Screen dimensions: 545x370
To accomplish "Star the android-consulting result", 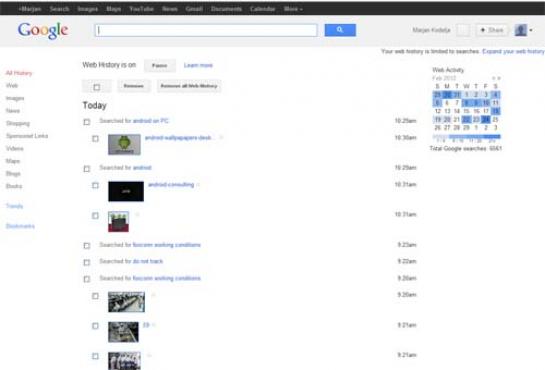I will pos(198,184).
